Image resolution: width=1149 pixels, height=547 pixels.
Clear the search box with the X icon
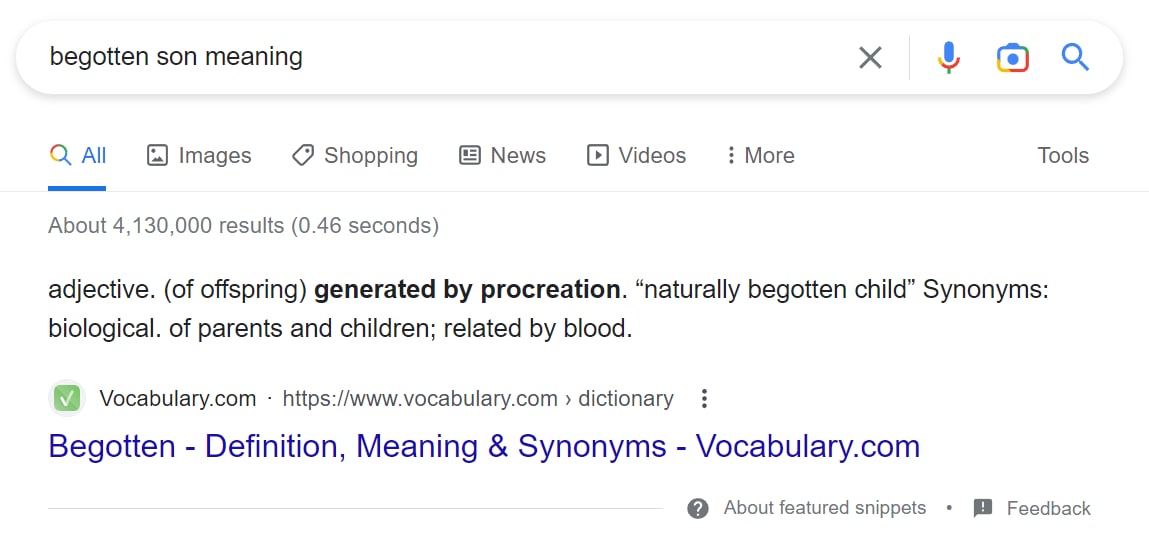(x=870, y=57)
